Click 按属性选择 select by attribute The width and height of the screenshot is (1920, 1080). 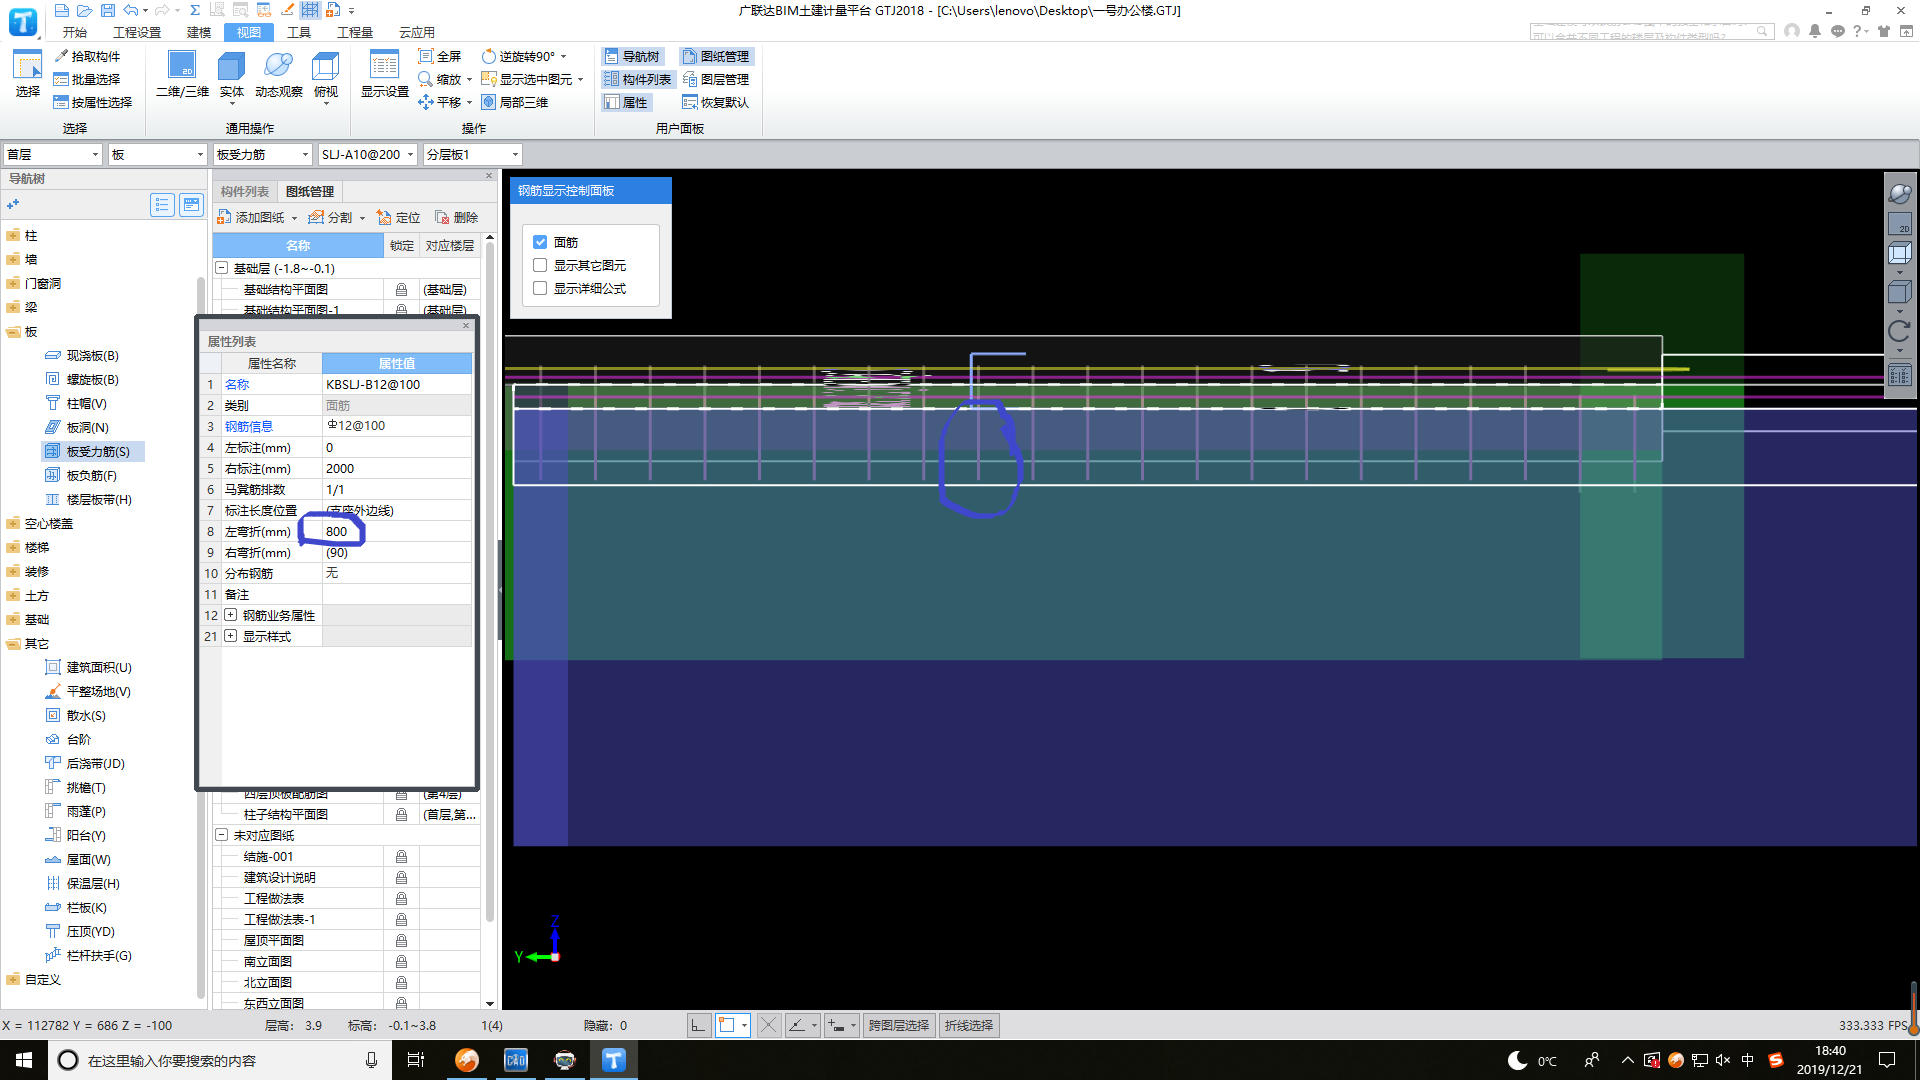[93, 102]
